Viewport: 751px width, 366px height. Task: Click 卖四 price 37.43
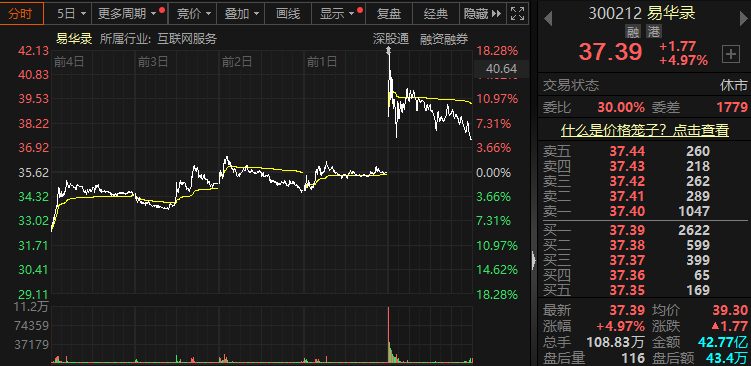(x=627, y=167)
